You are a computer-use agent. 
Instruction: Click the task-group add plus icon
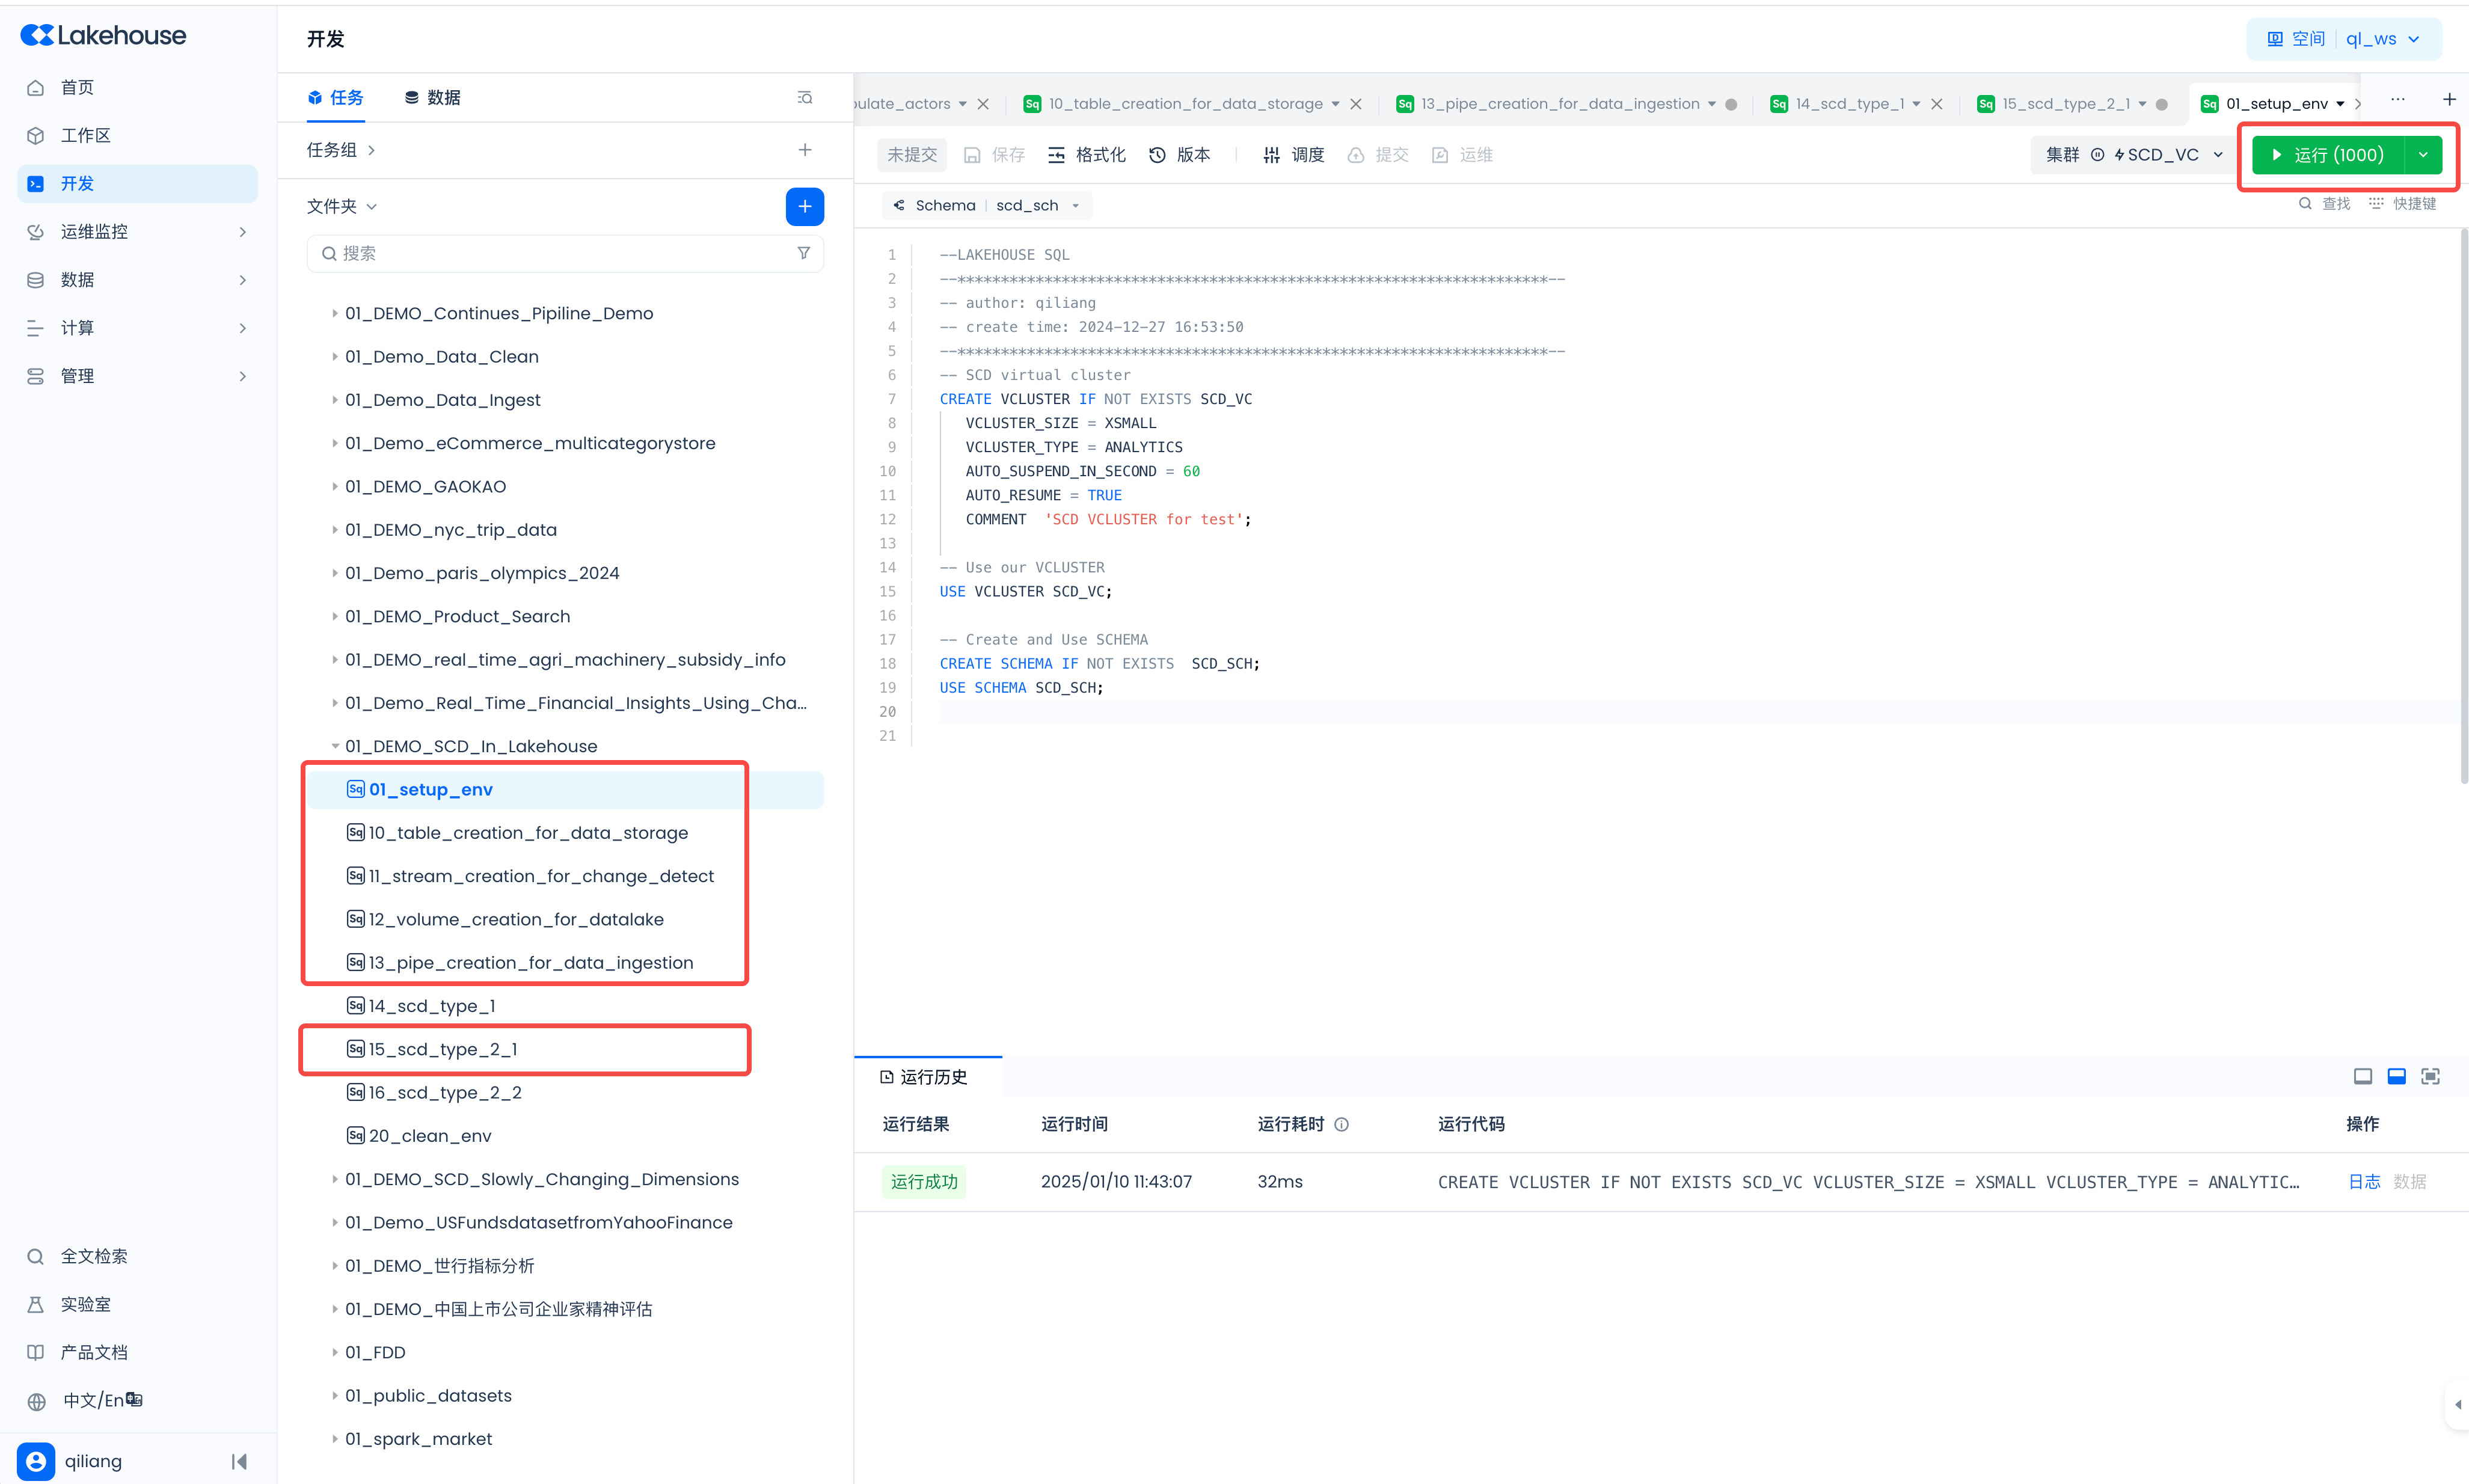tap(804, 150)
